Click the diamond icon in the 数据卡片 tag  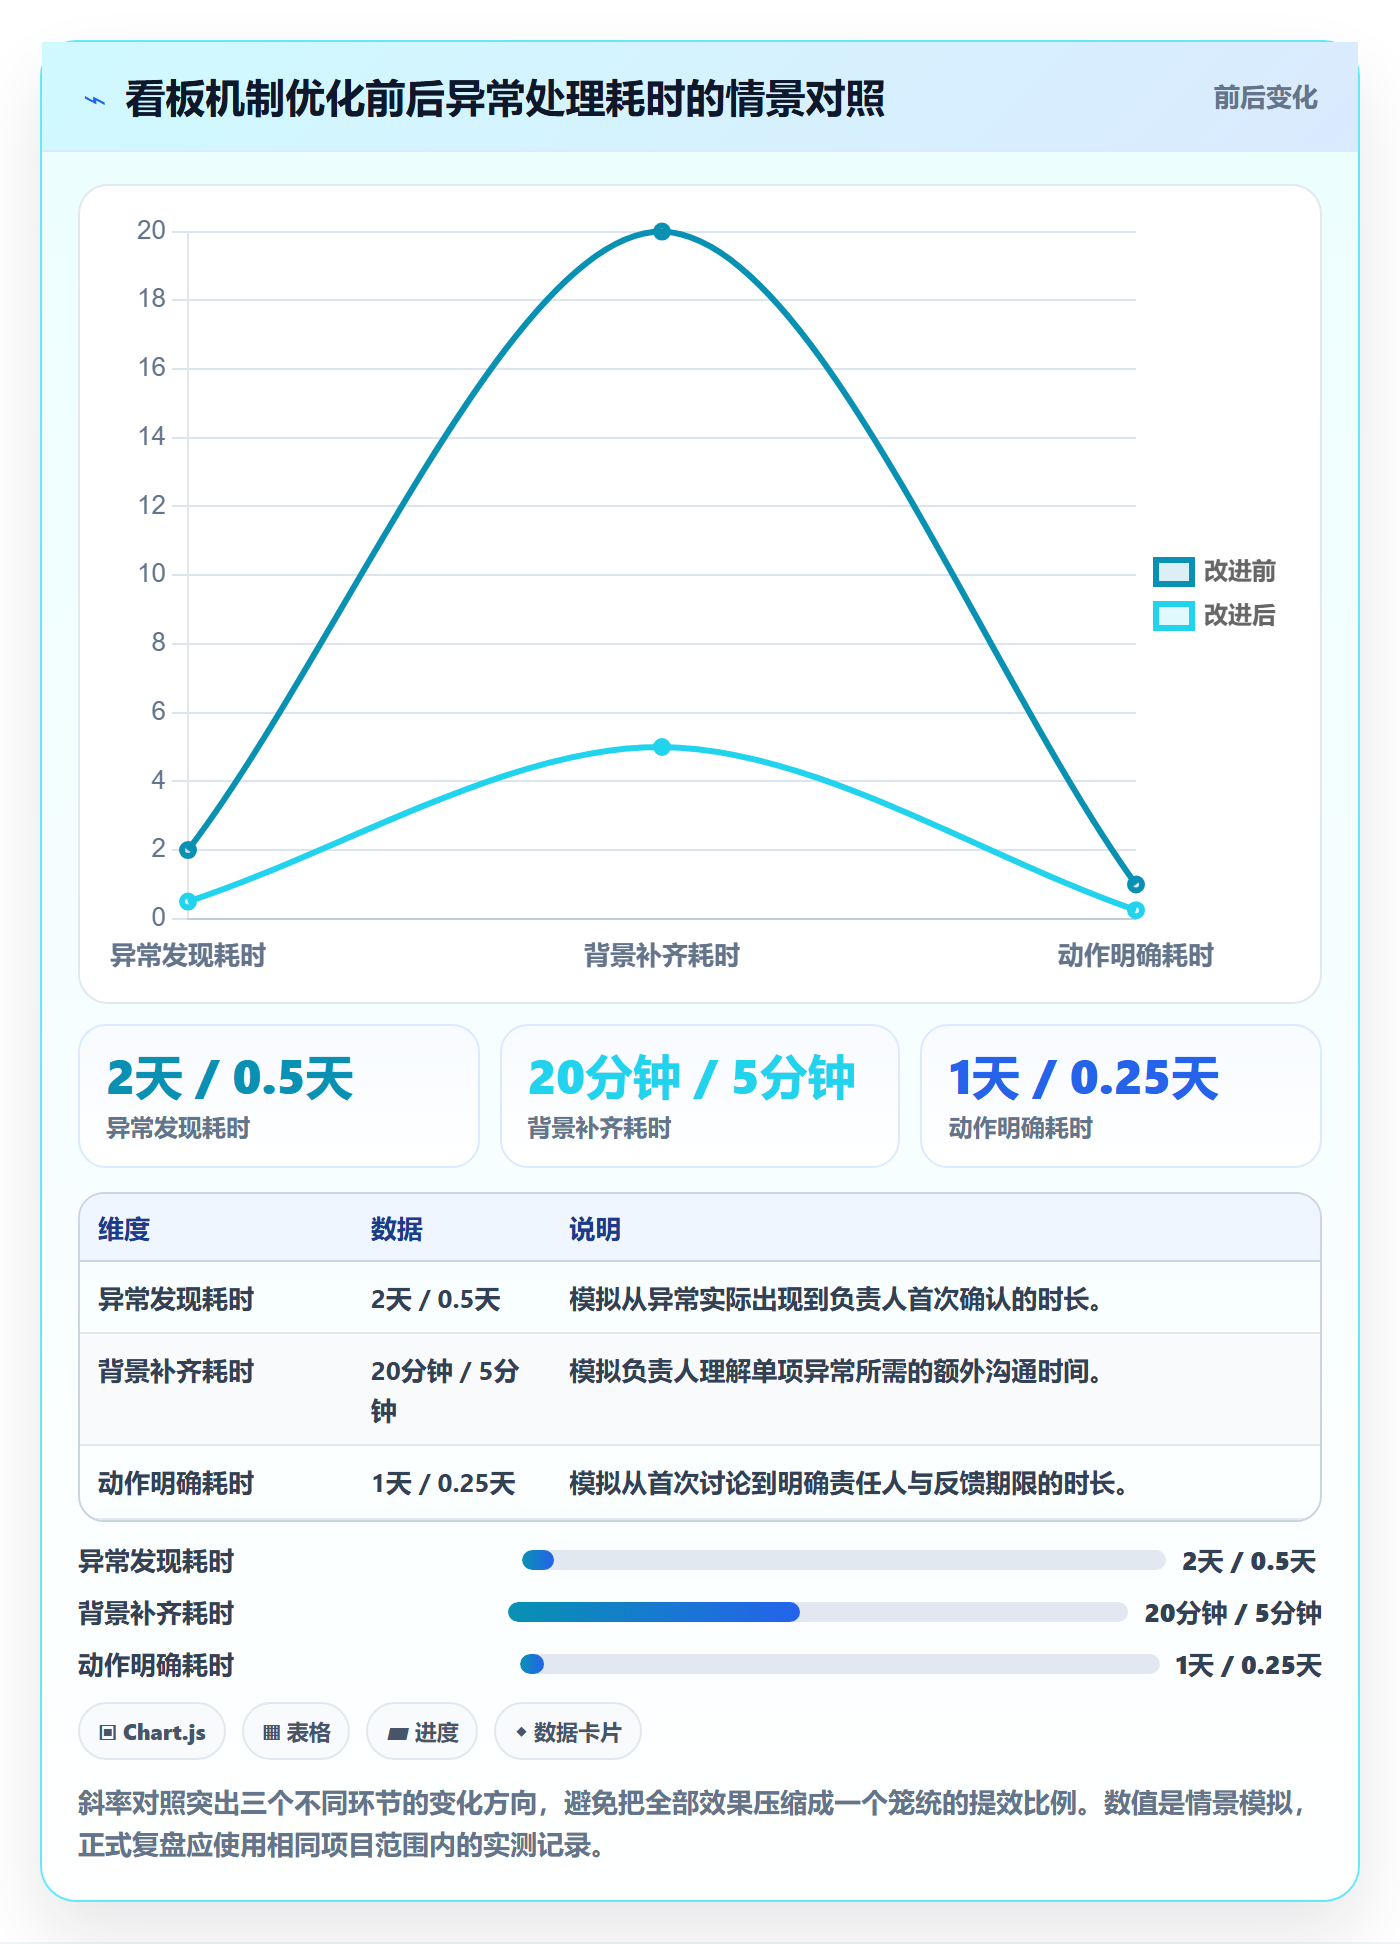click(521, 1732)
